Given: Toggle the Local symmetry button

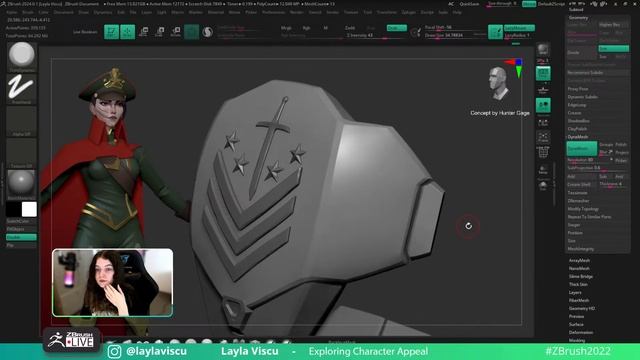Looking at the screenshot, I should pos(543,106).
